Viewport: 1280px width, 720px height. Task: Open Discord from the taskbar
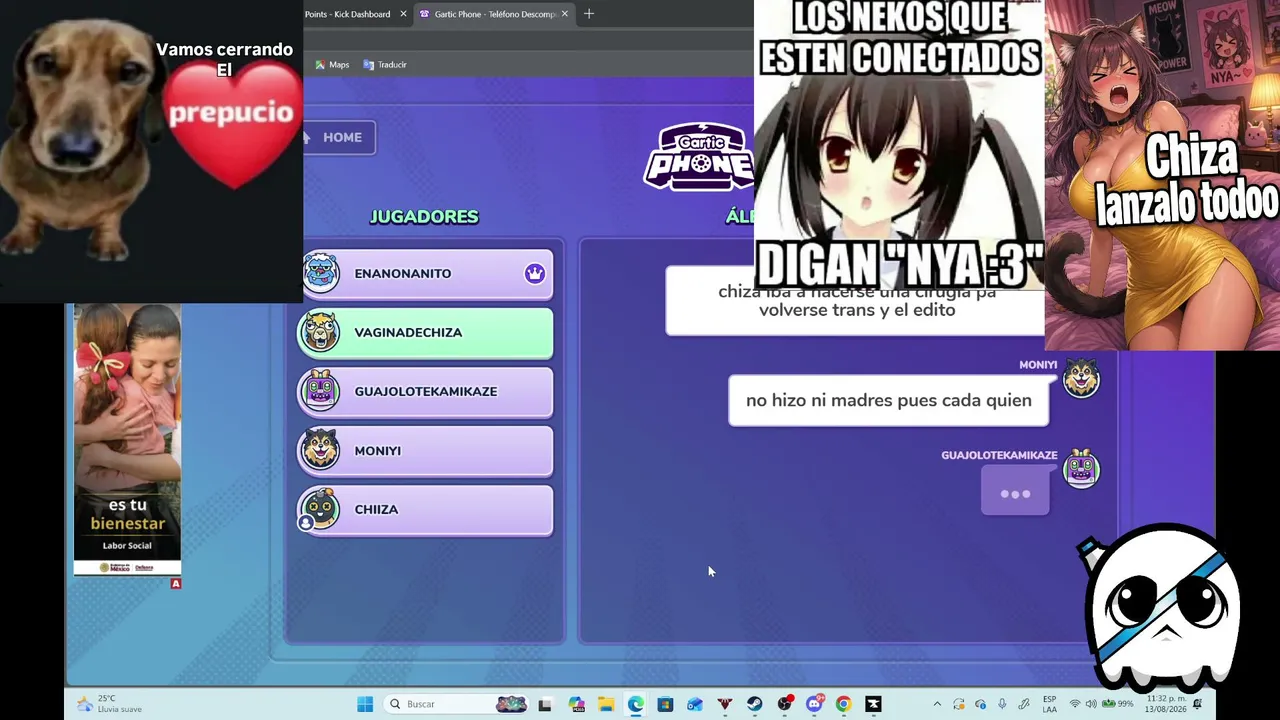point(814,704)
